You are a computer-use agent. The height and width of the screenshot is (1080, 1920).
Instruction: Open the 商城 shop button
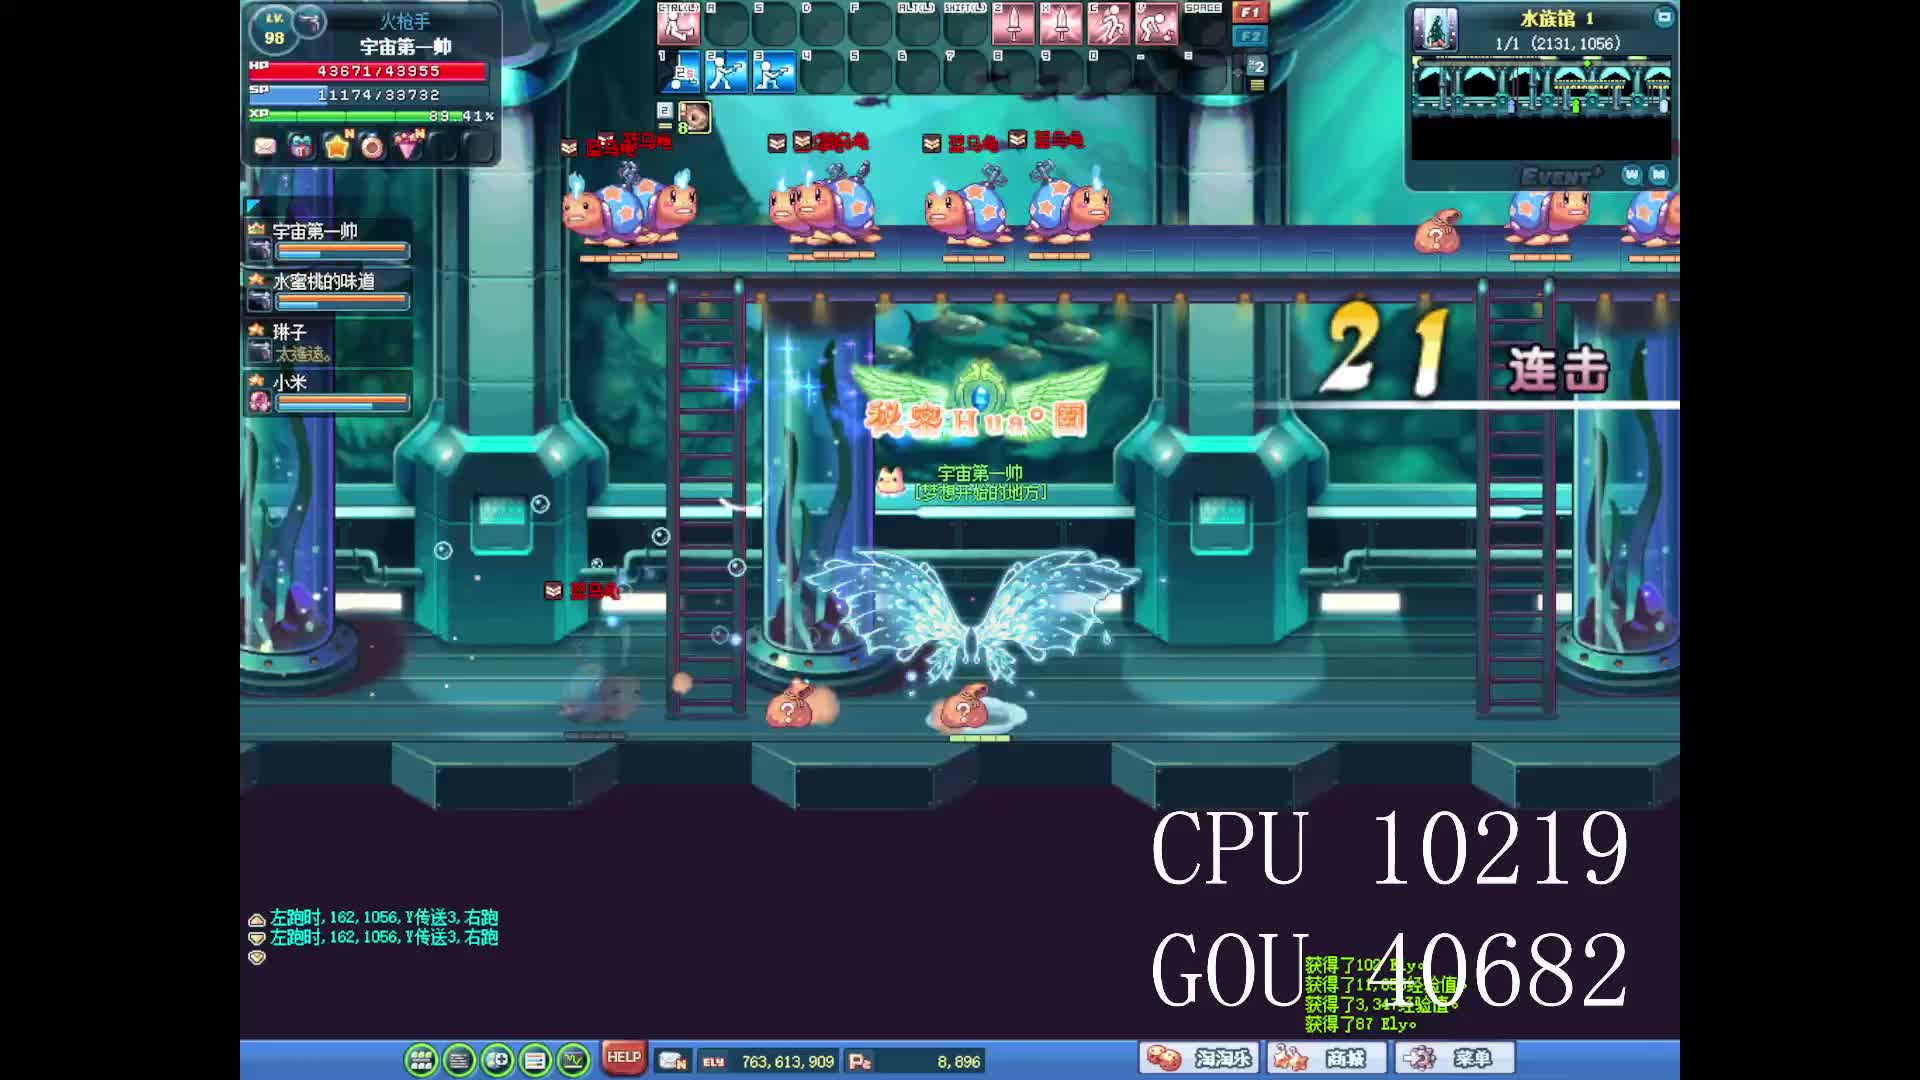pos(1327,1058)
